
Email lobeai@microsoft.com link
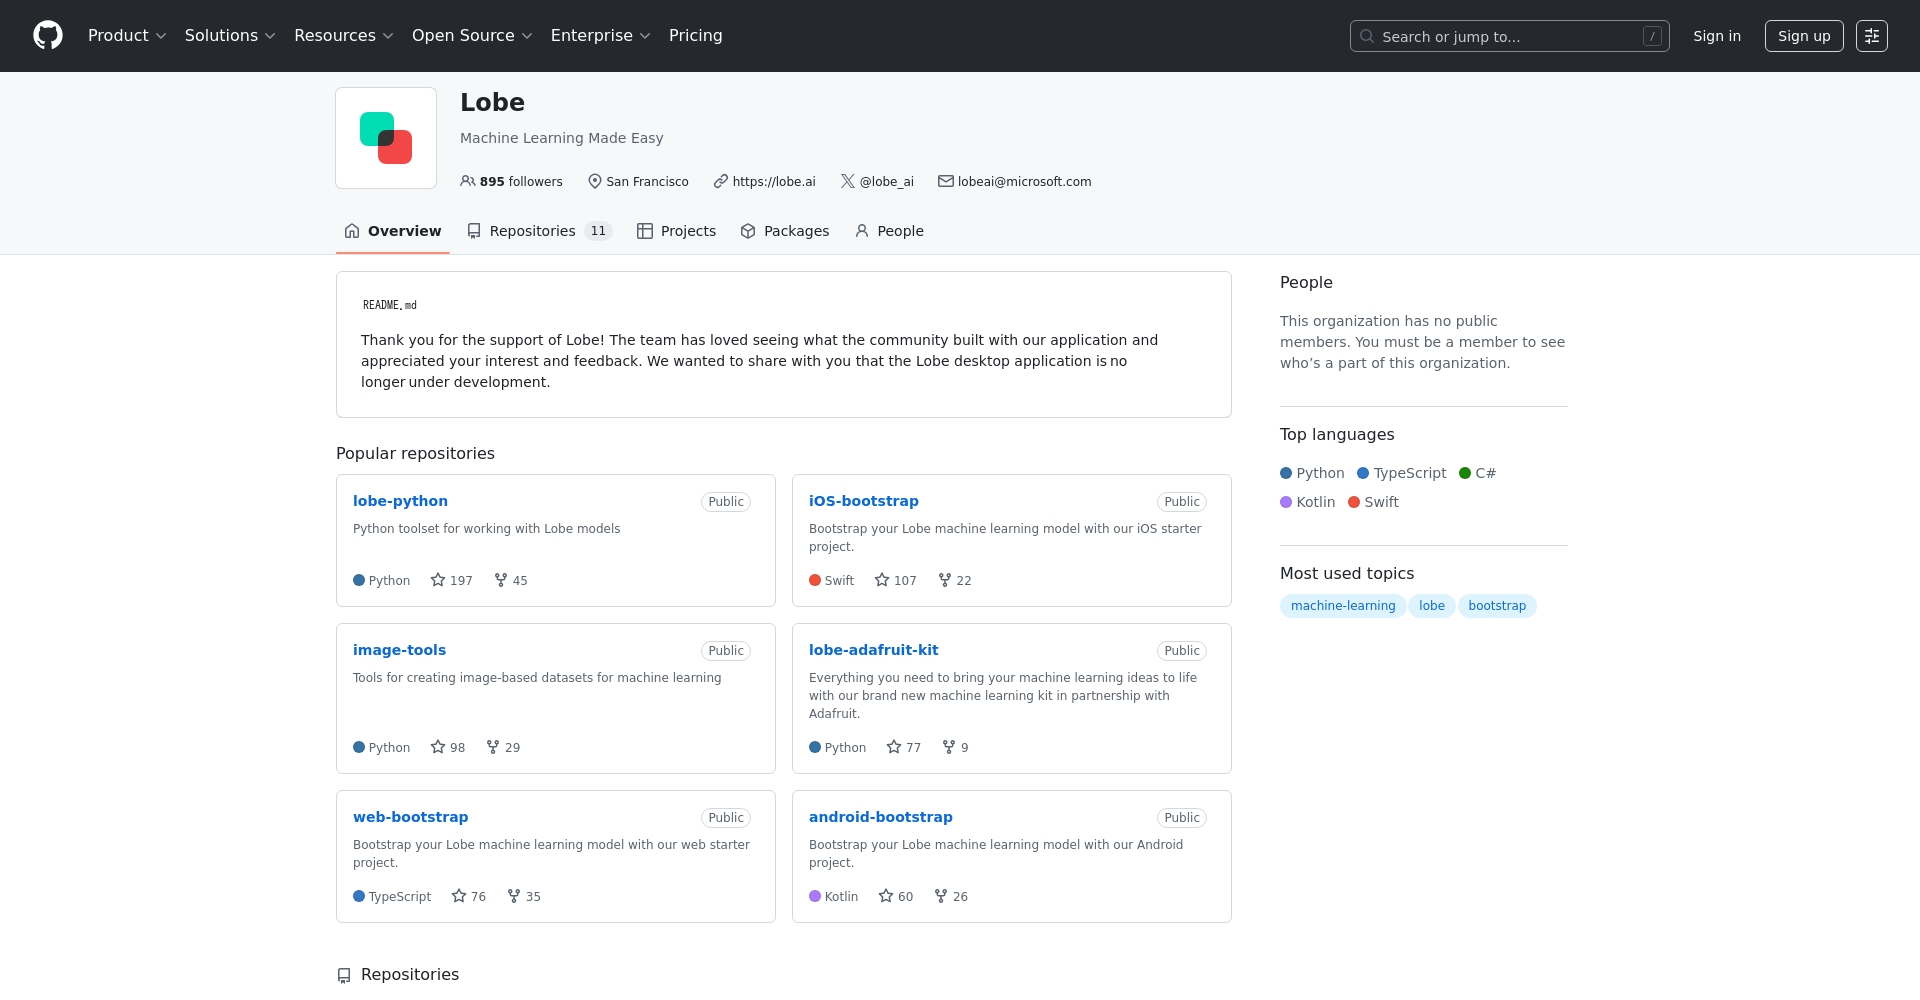[1025, 181]
